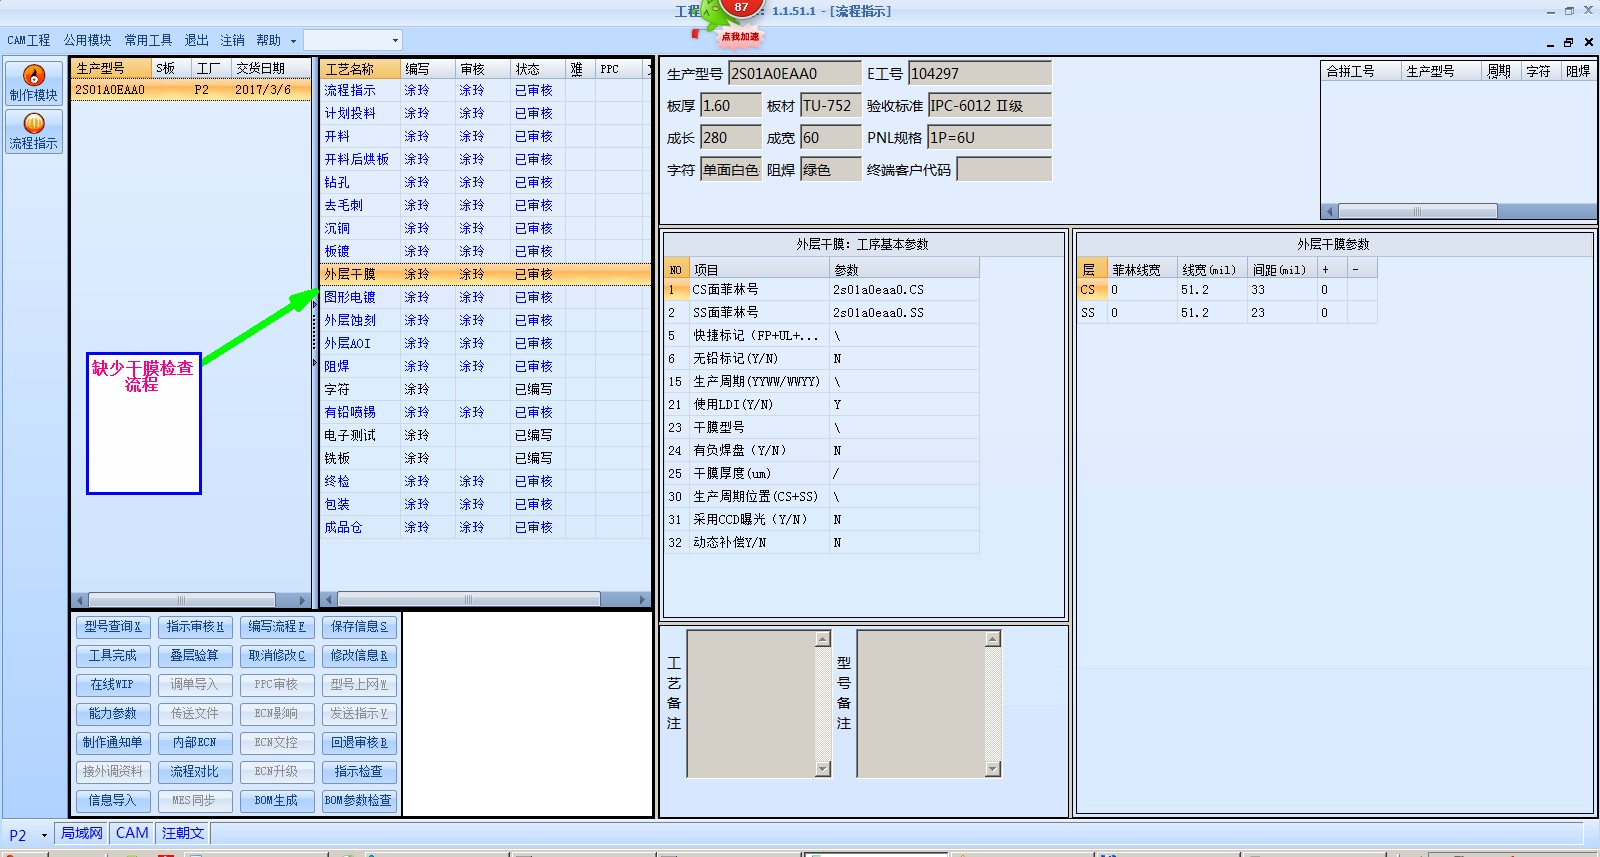Click the 内部ECN button
This screenshot has height=857, width=1600.
coord(195,743)
